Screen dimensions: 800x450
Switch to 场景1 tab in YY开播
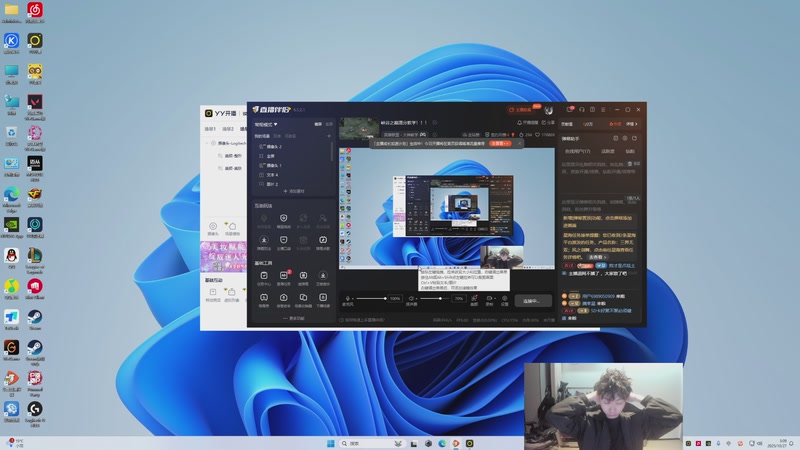tap(210, 129)
